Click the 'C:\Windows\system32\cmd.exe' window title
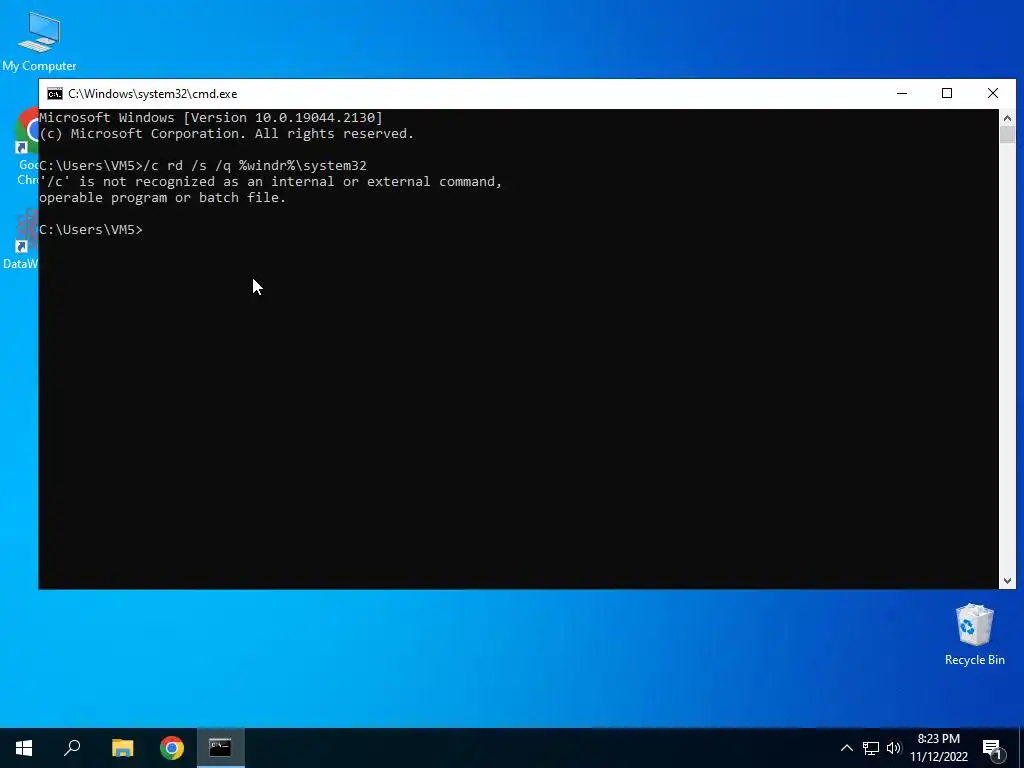This screenshot has width=1024, height=768. (x=153, y=94)
